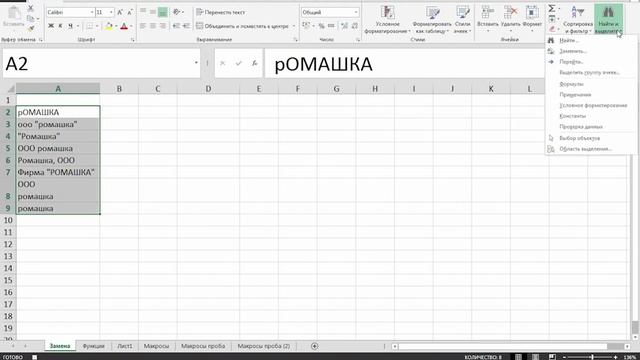Choose Область выделения... menu entry

pos(590,149)
